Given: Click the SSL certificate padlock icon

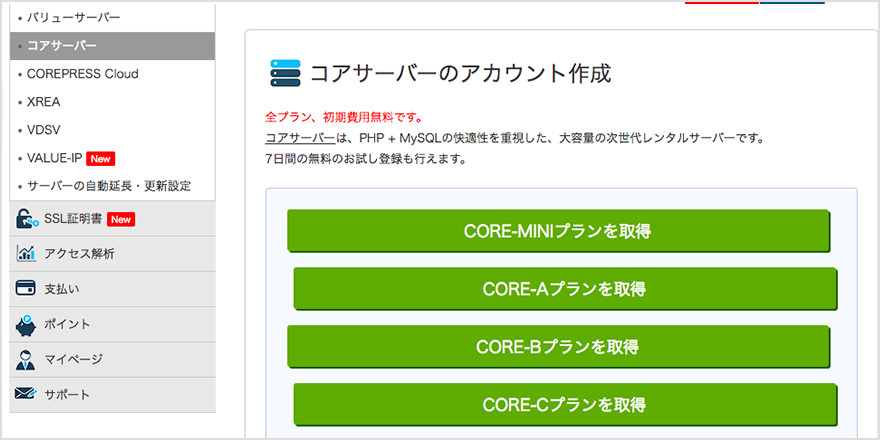Looking at the screenshot, I should point(27,220).
